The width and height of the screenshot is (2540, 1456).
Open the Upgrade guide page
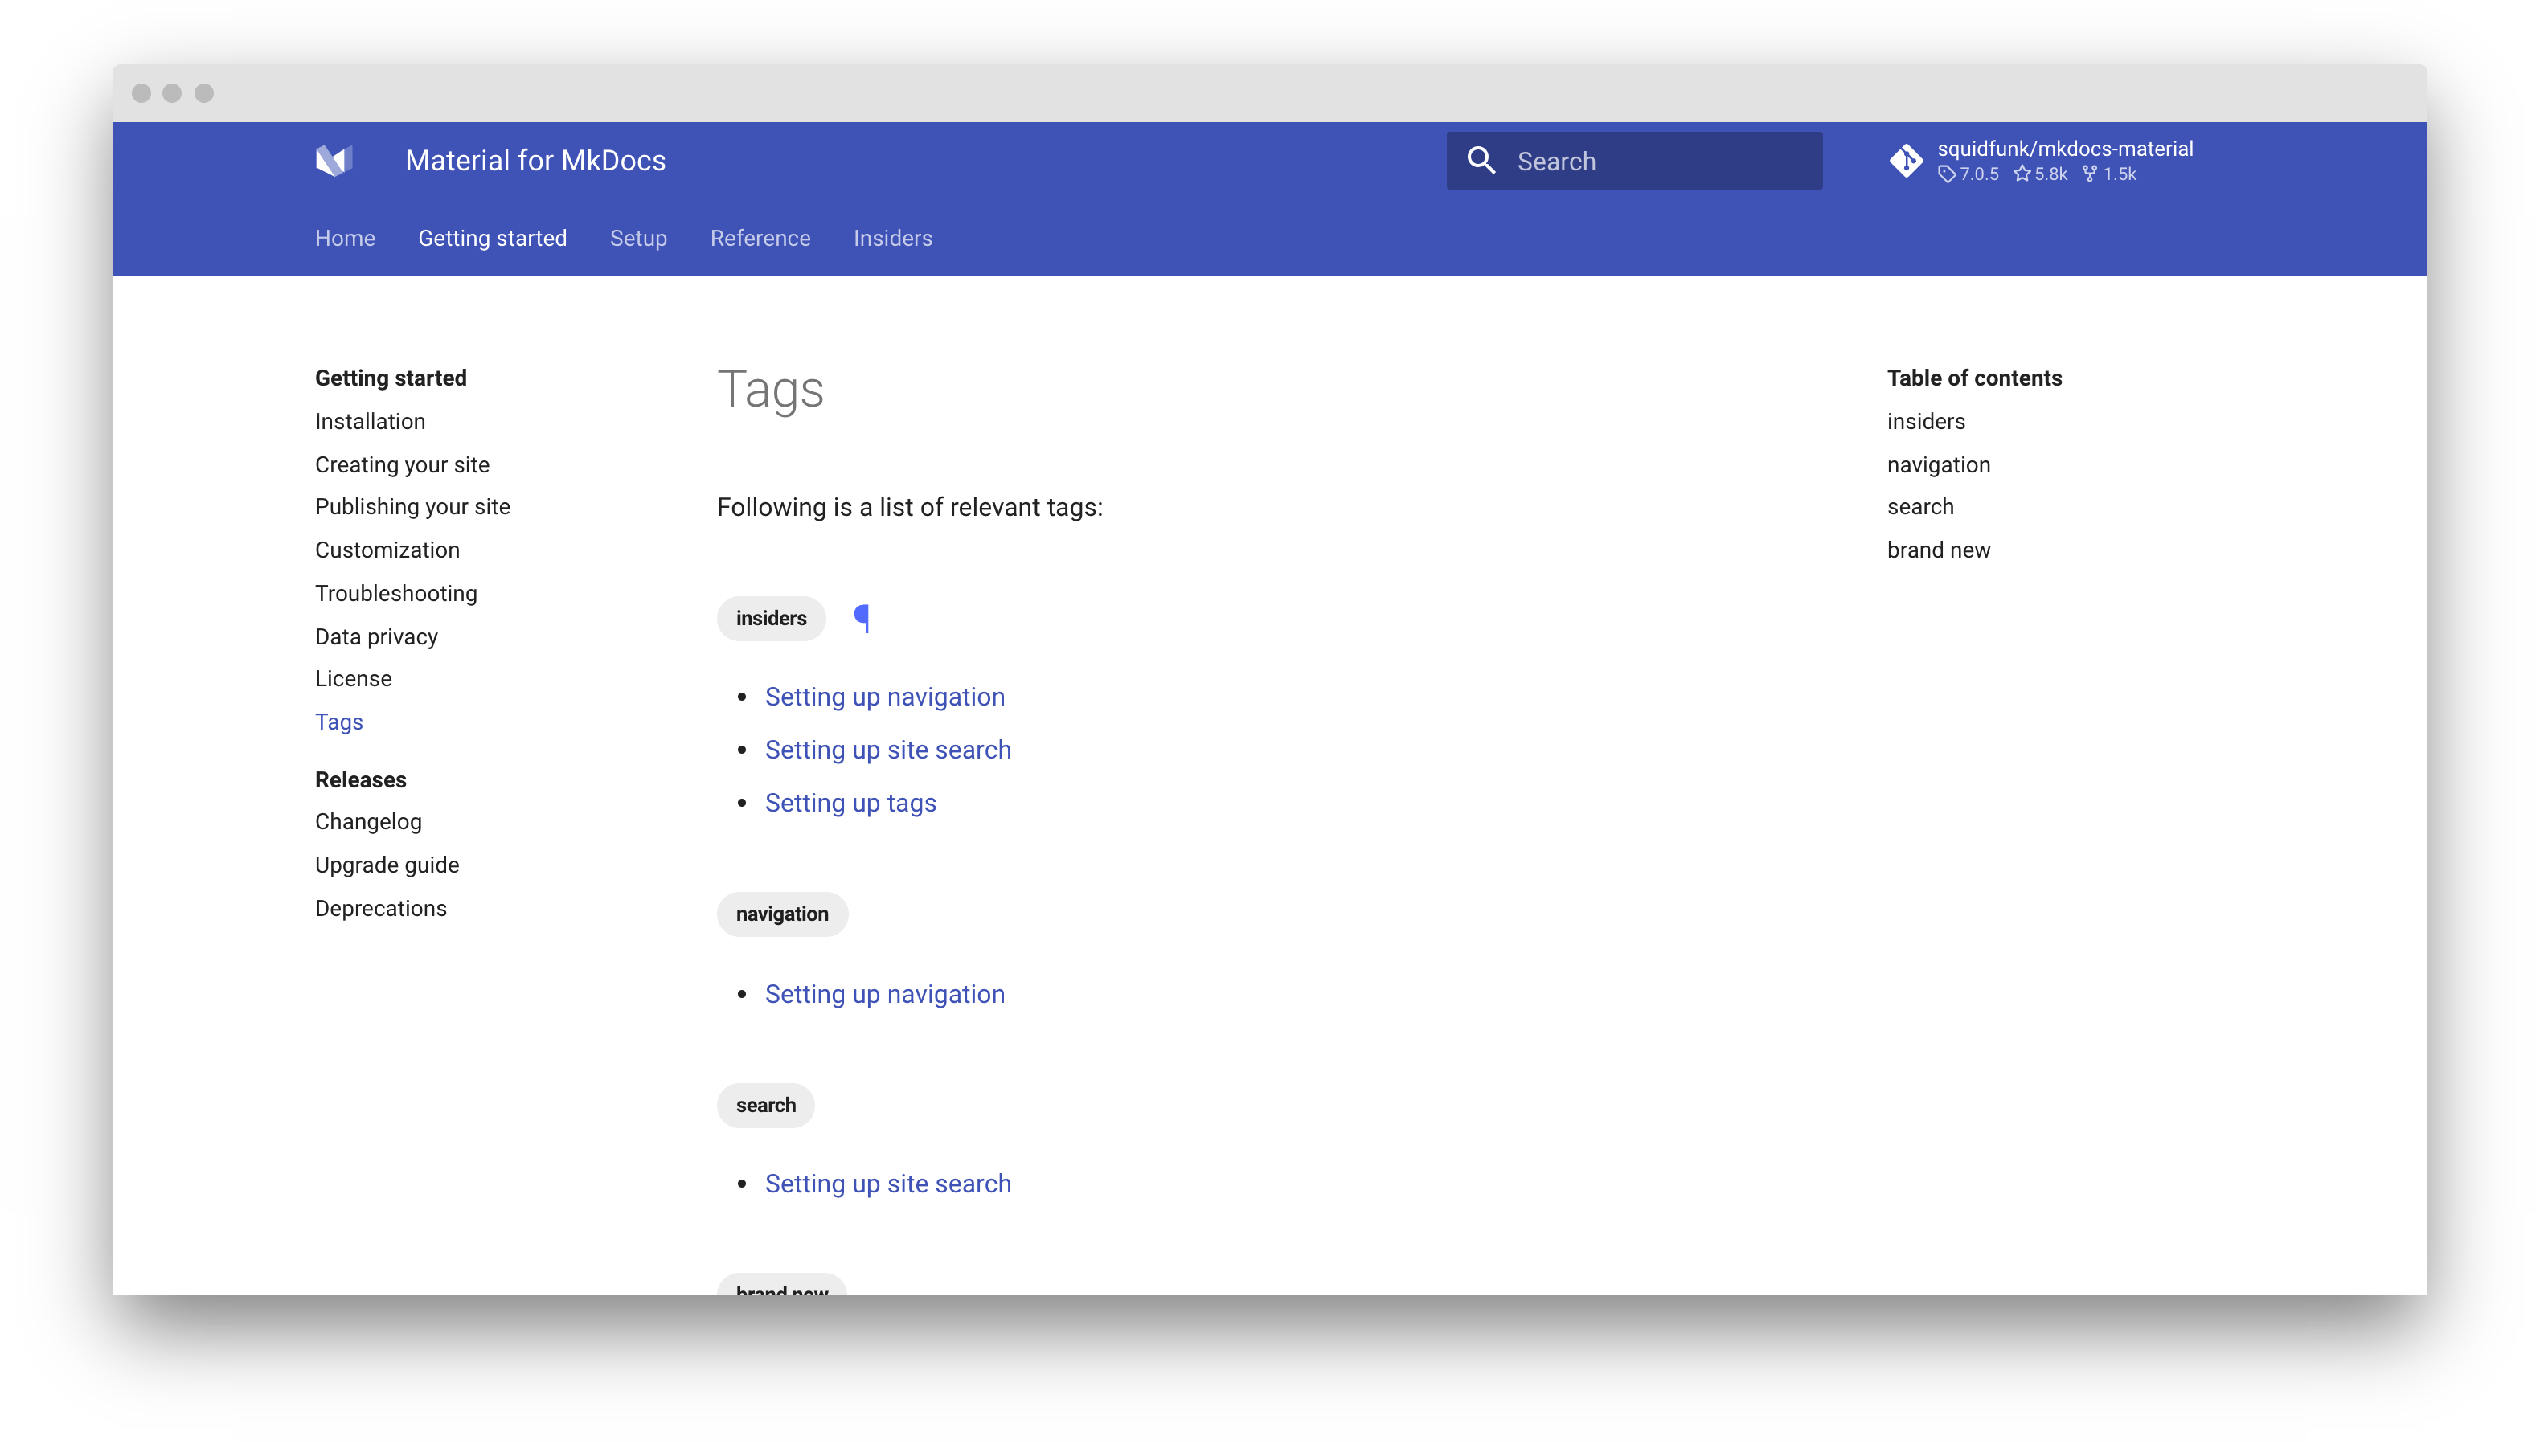coord(387,865)
